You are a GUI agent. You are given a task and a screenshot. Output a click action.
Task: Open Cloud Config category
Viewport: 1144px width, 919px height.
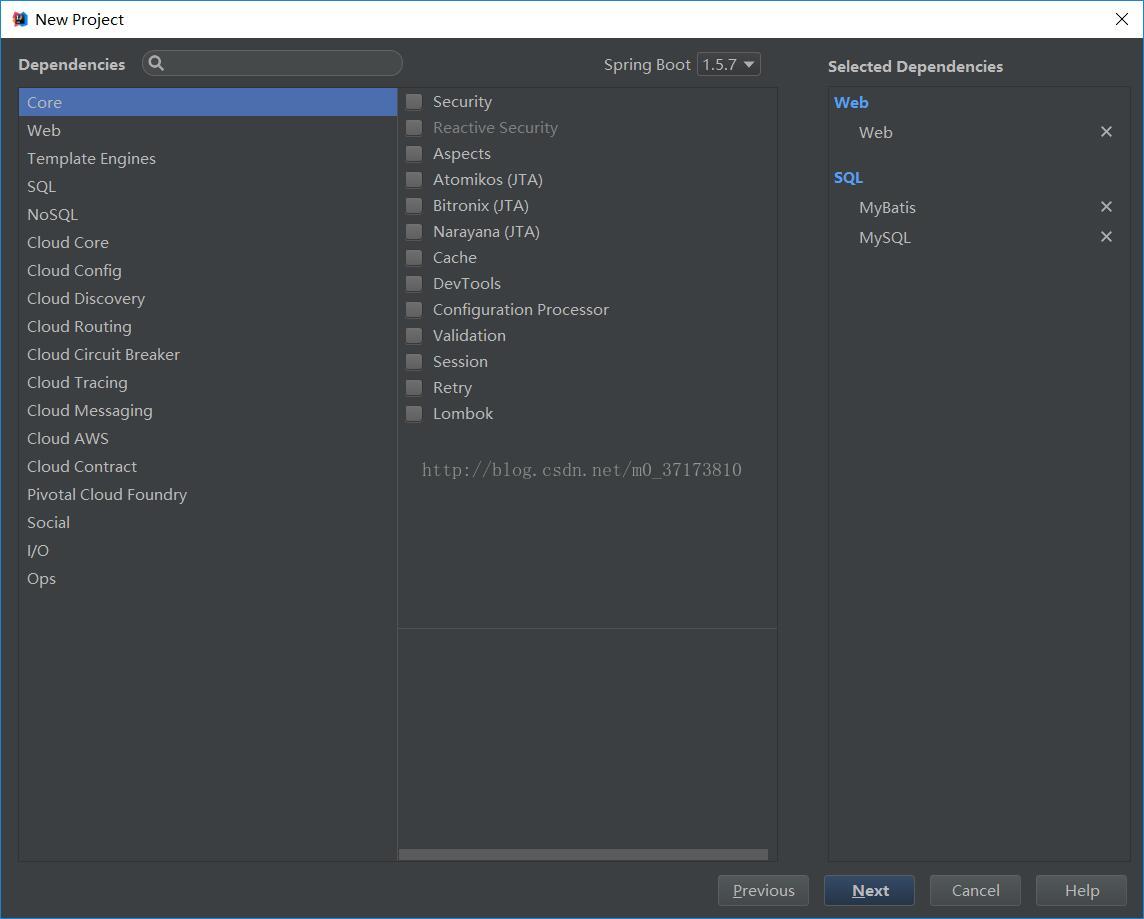(x=208, y=271)
